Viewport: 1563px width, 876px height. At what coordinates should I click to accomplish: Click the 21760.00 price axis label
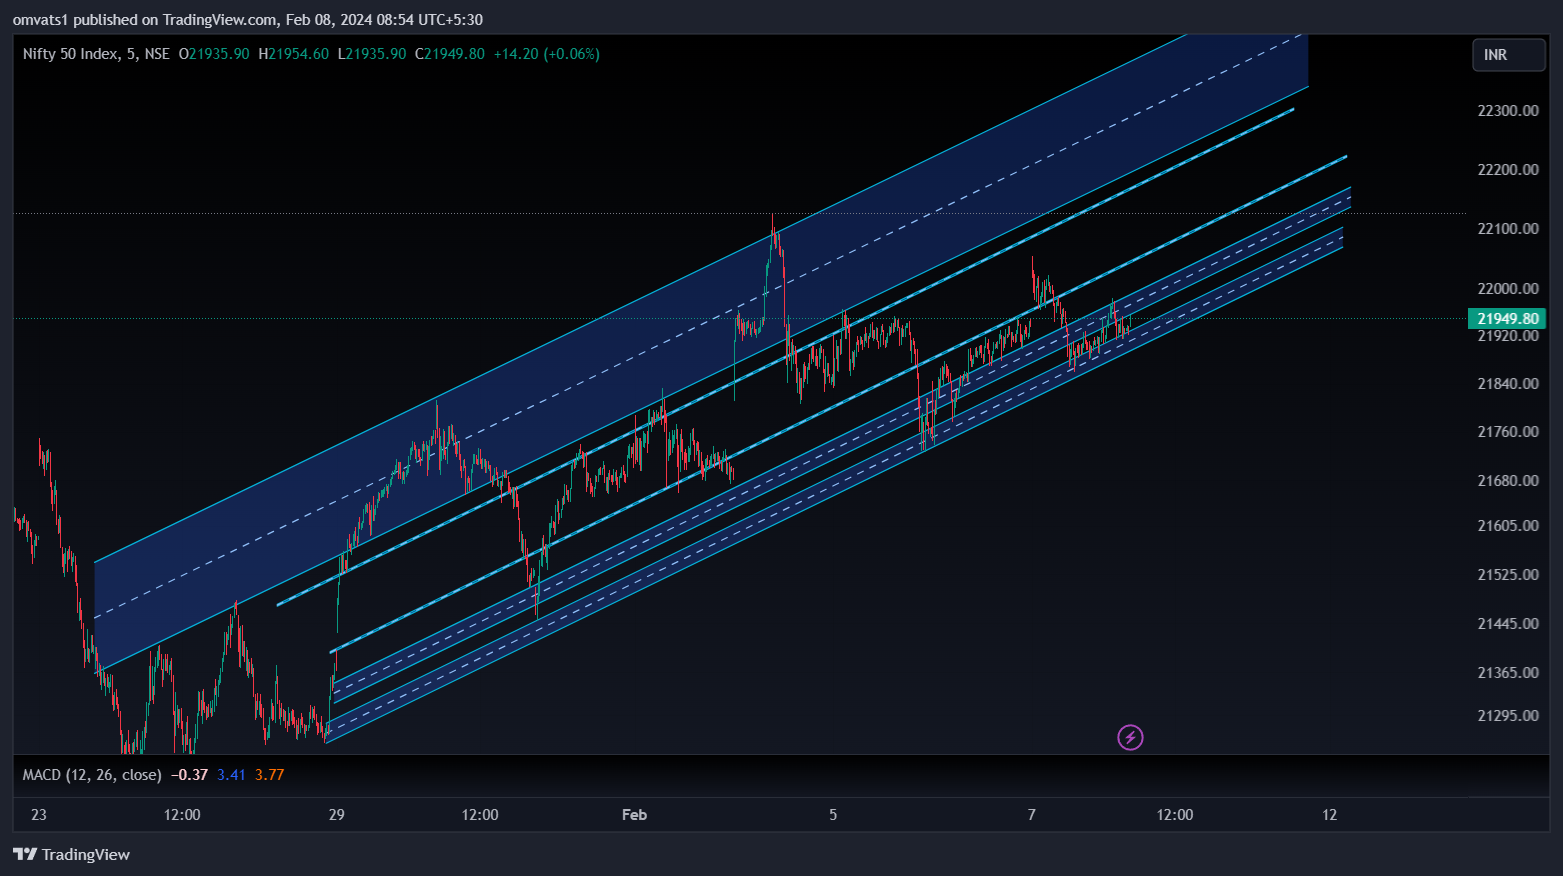pyautogui.click(x=1508, y=431)
